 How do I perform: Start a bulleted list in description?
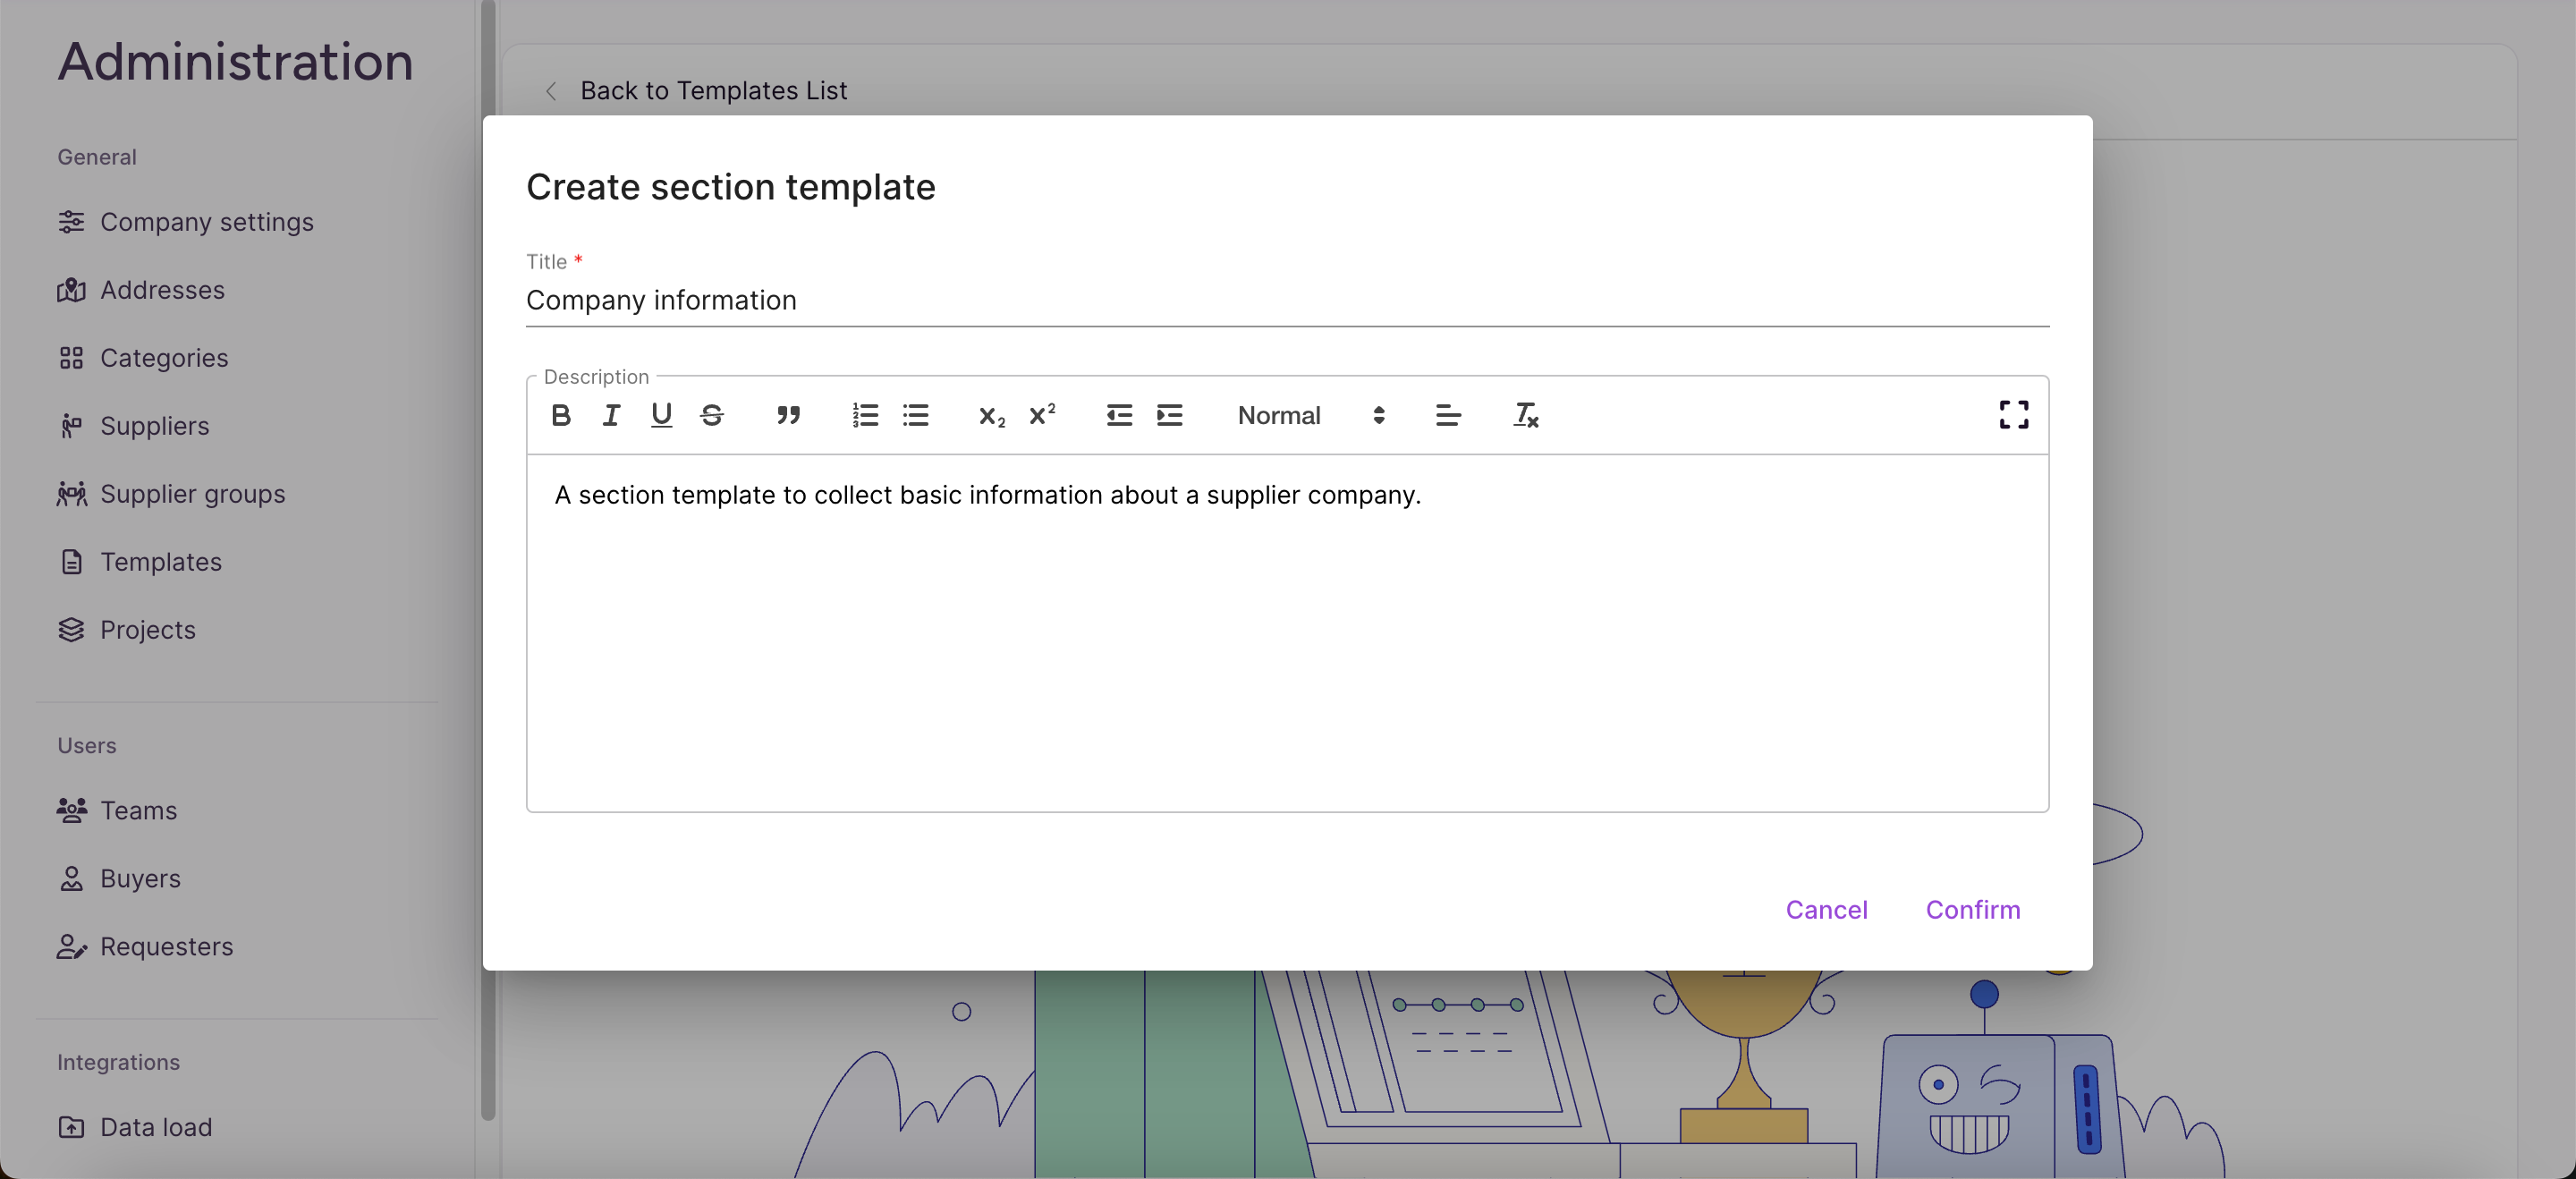(x=915, y=415)
